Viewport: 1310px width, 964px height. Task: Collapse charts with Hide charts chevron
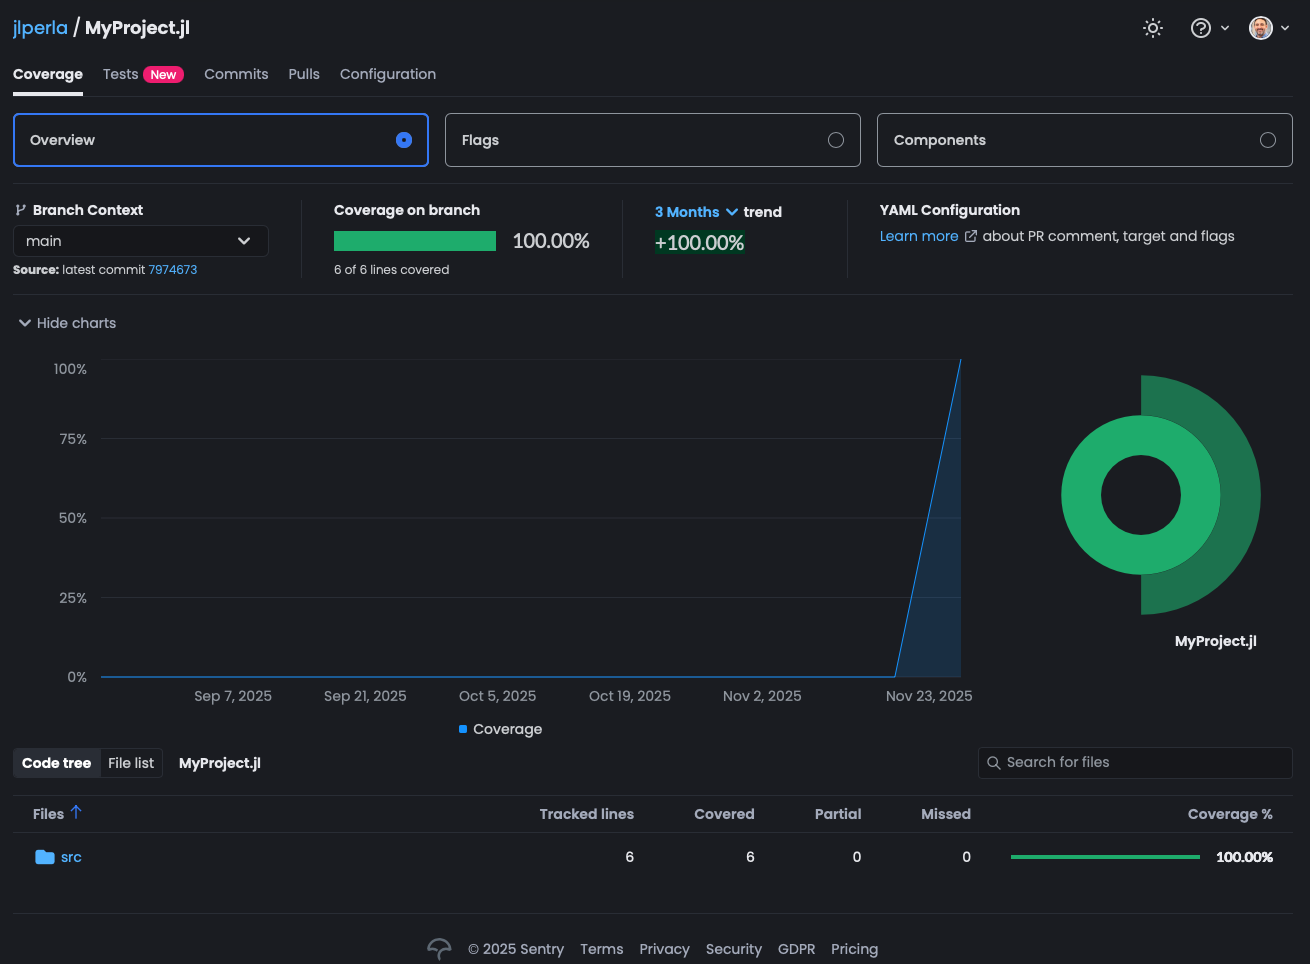25,323
